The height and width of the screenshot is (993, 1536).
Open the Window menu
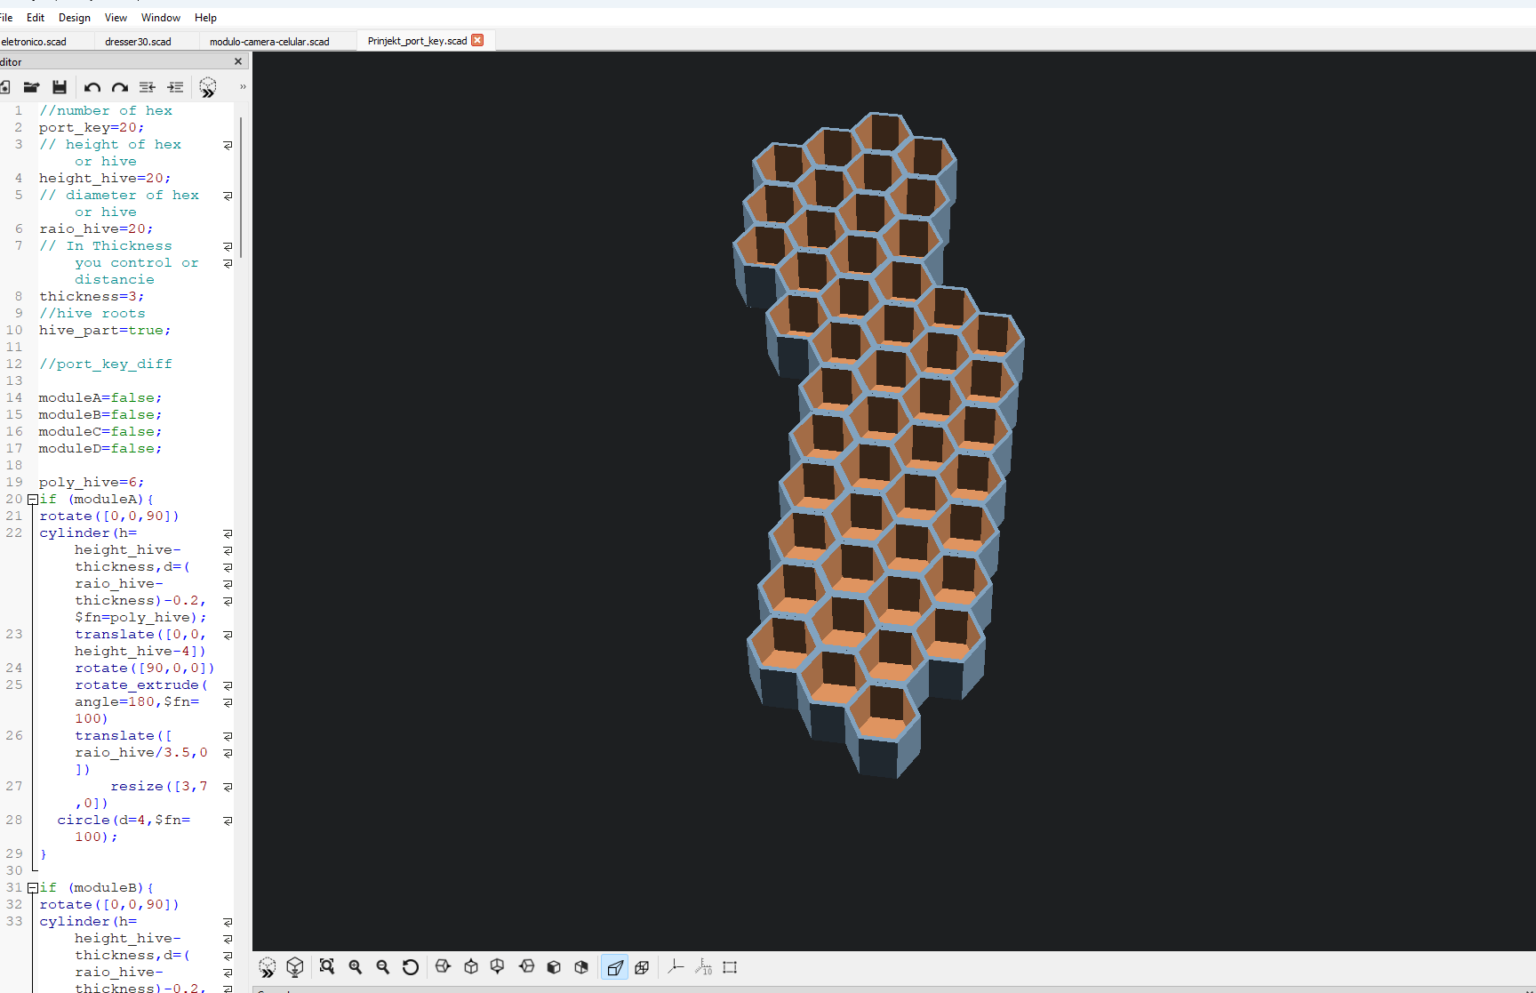point(161,18)
